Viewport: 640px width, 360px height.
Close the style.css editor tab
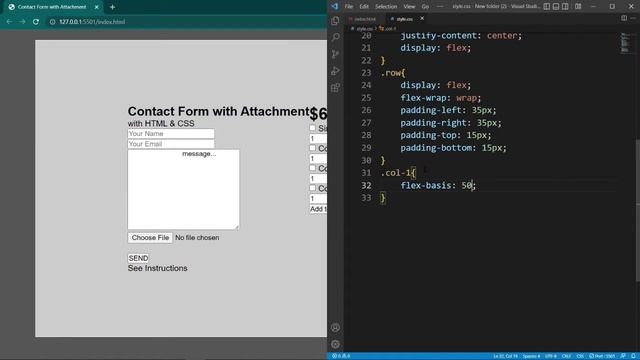[x=422, y=18]
